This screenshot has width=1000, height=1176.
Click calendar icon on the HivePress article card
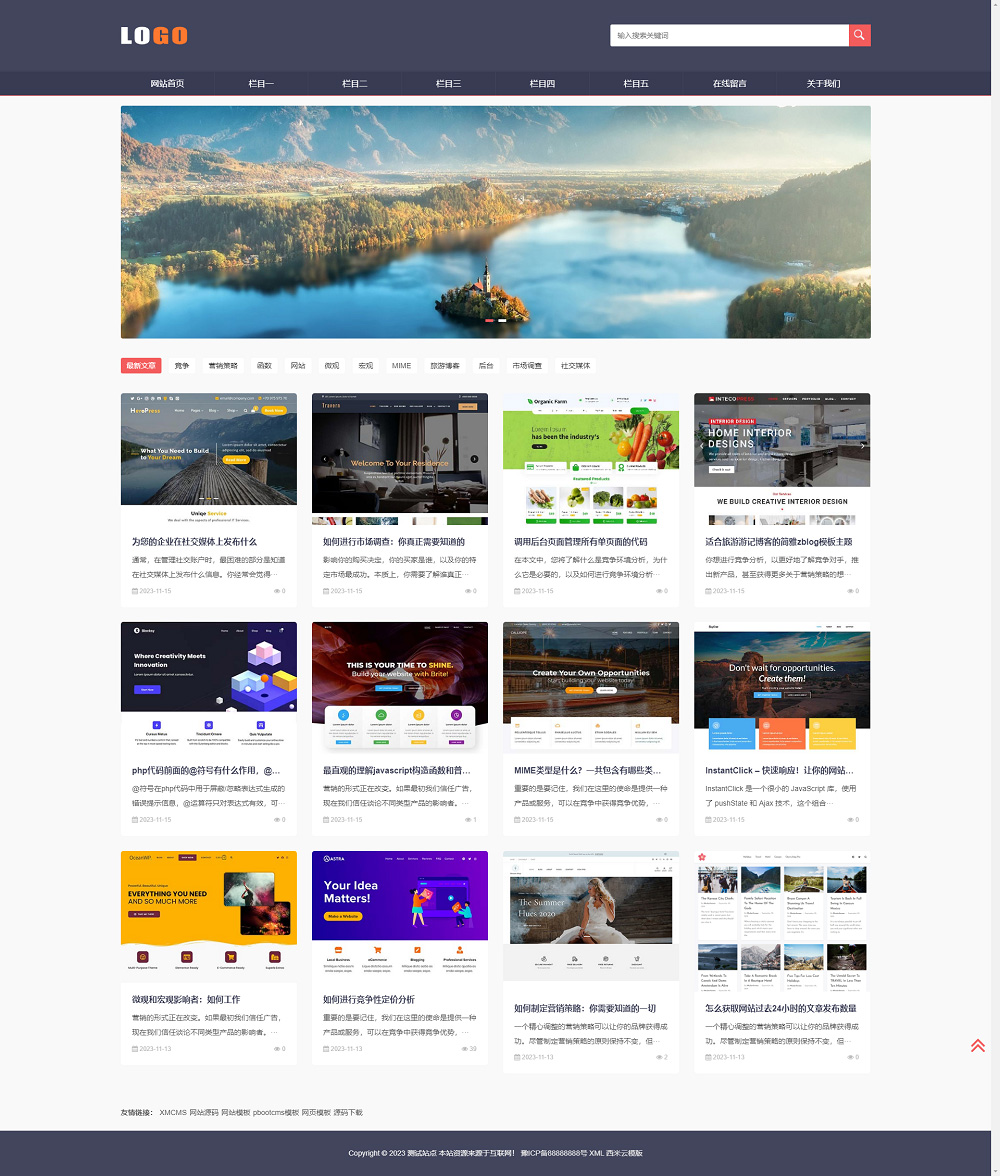pyautogui.click(x=135, y=591)
